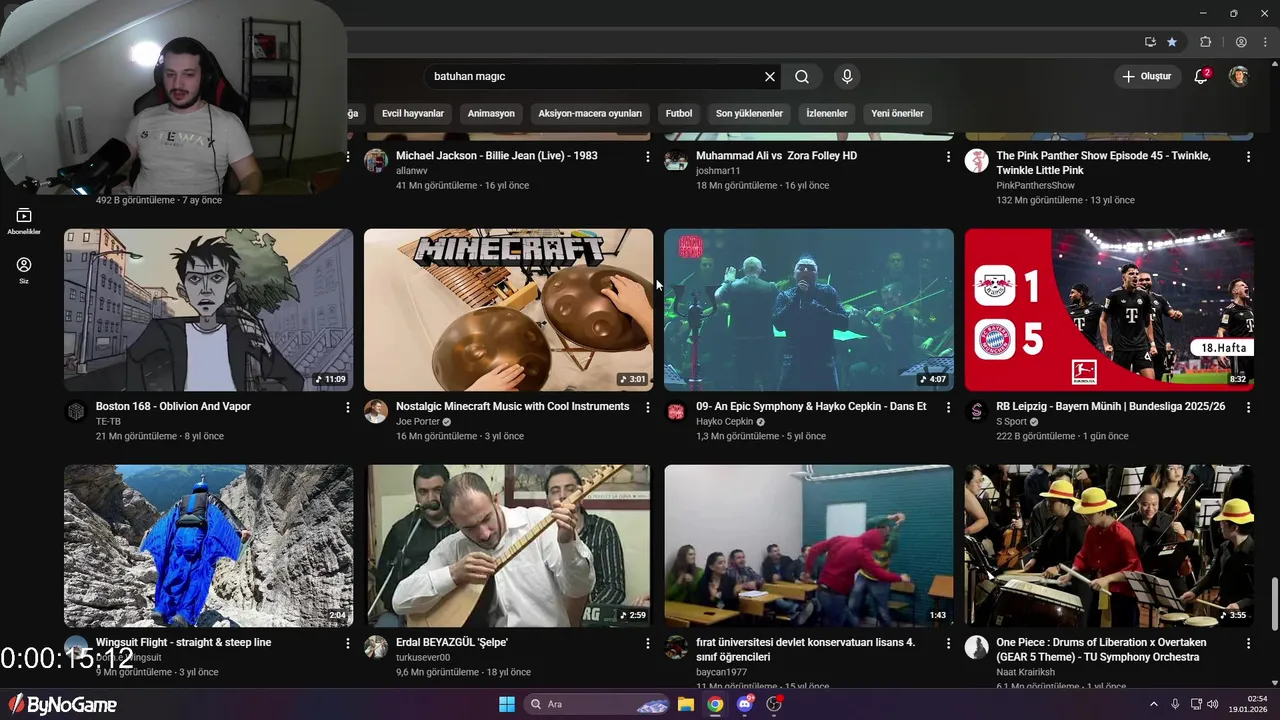Play the RB Leipzig 1-5 thumbnail

point(1109,310)
